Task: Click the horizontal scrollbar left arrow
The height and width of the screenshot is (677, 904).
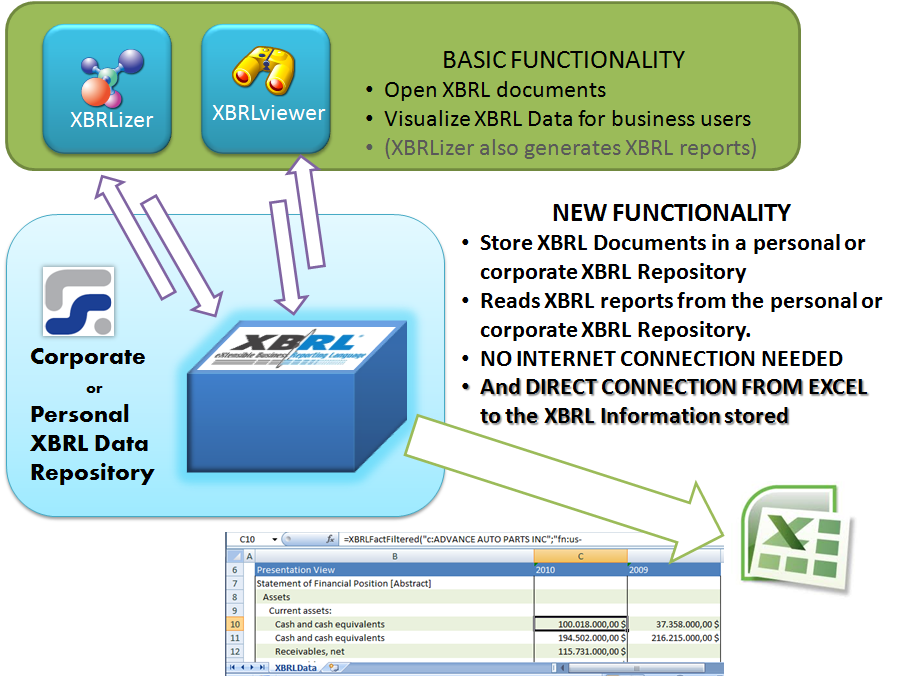Action: (564, 668)
